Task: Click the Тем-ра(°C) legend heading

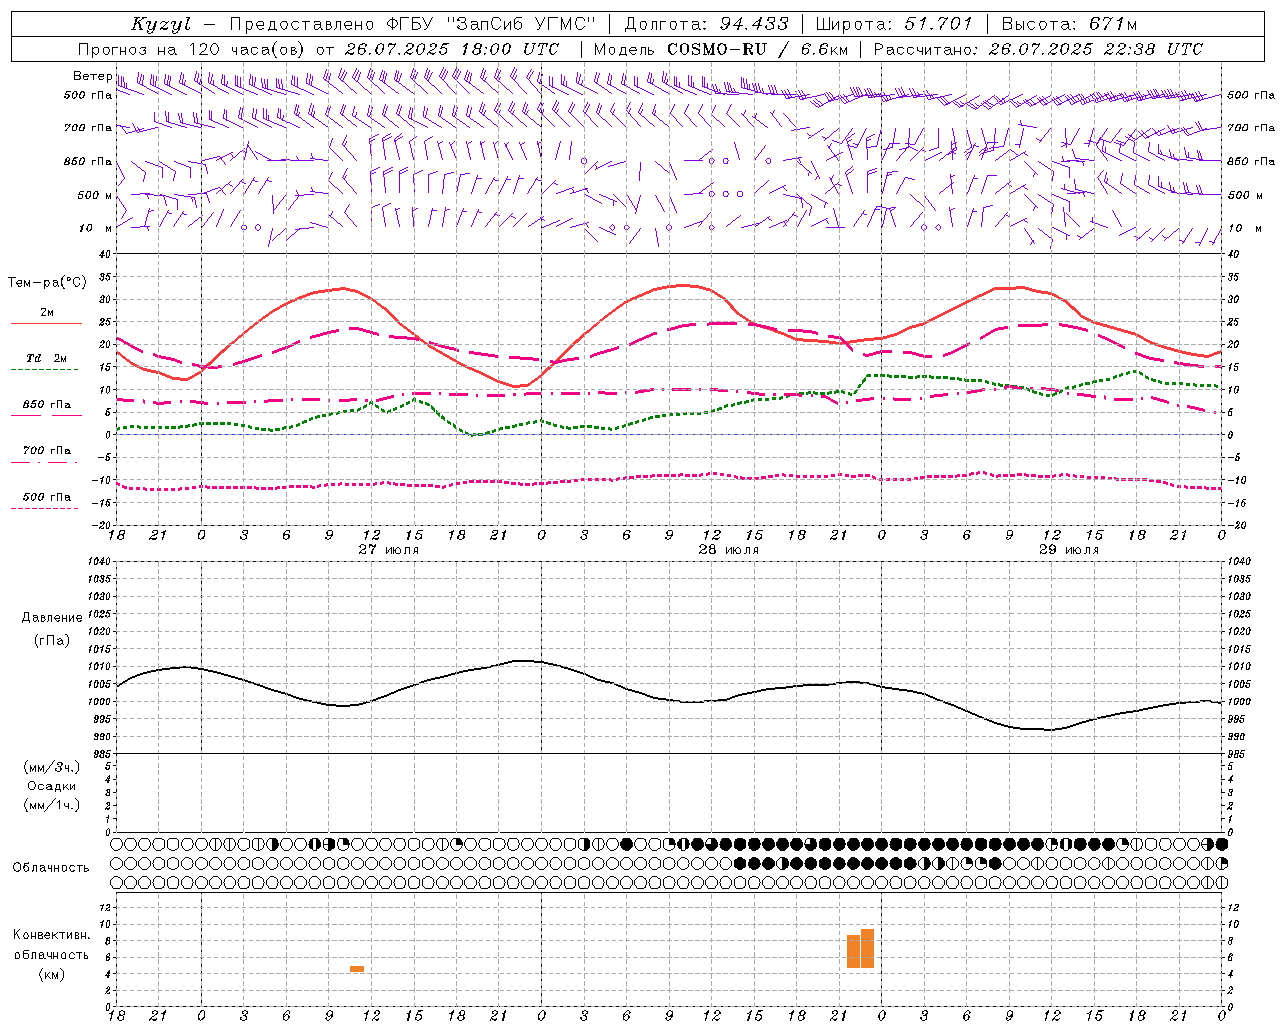Action: pyautogui.click(x=47, y=283)
